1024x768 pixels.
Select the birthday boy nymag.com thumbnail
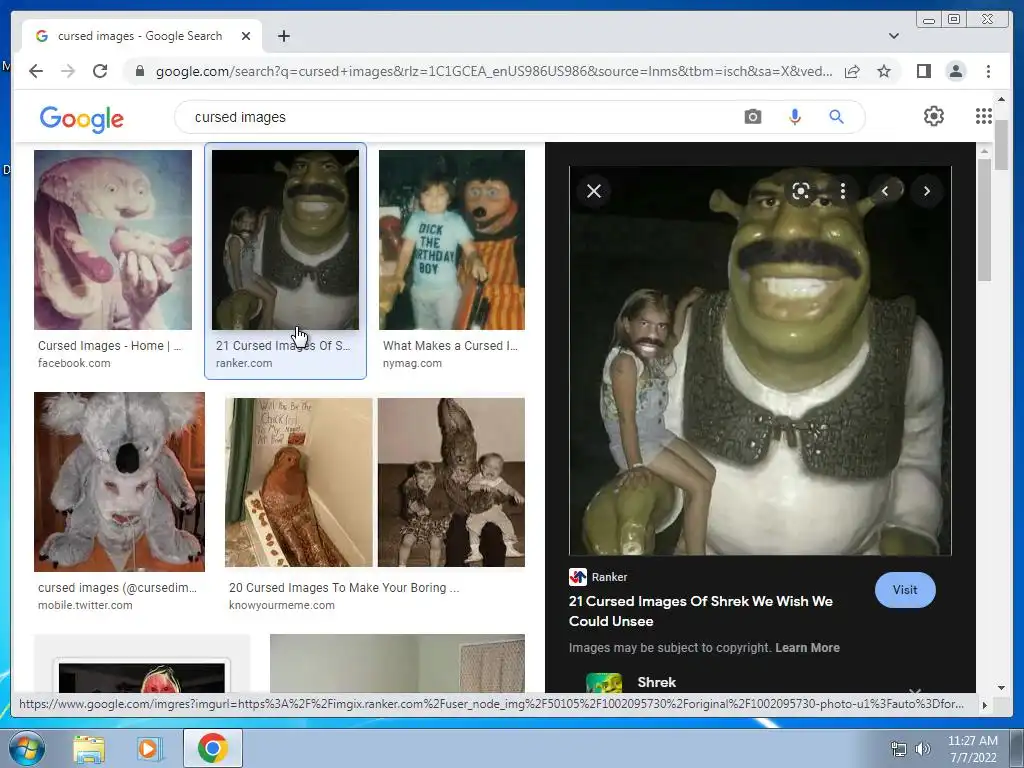click(452, 240)
